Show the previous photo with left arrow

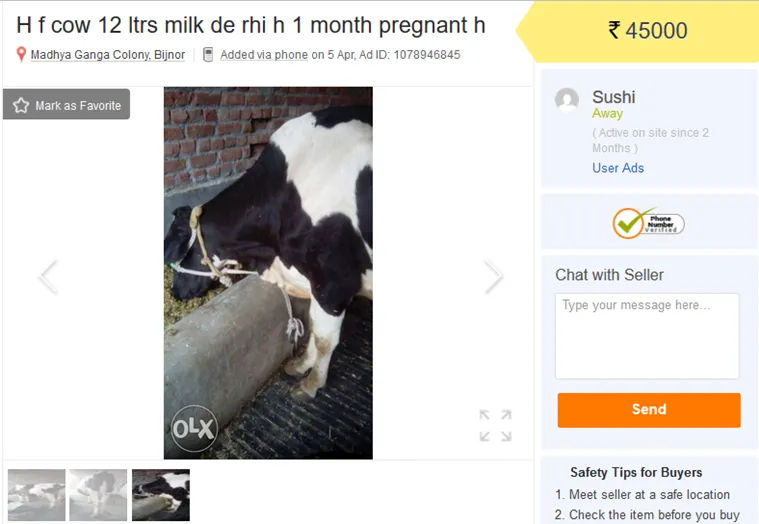(x=48, y=277)
